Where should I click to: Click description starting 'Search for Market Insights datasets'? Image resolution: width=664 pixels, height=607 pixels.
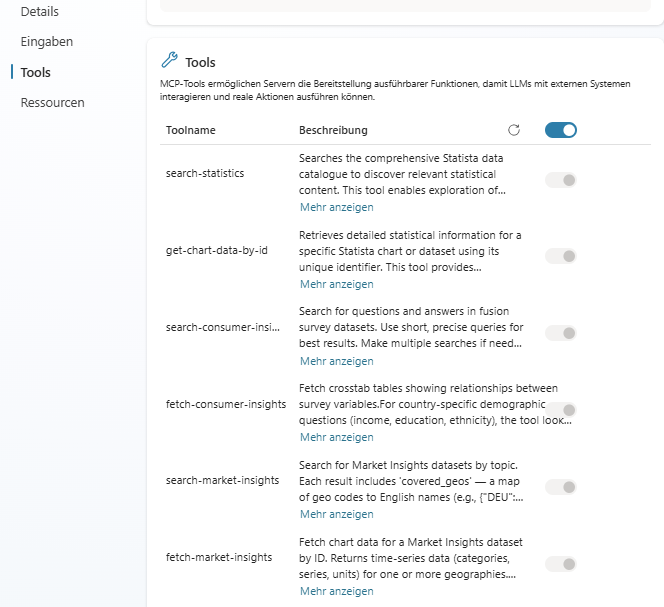[x=411, y=481]
